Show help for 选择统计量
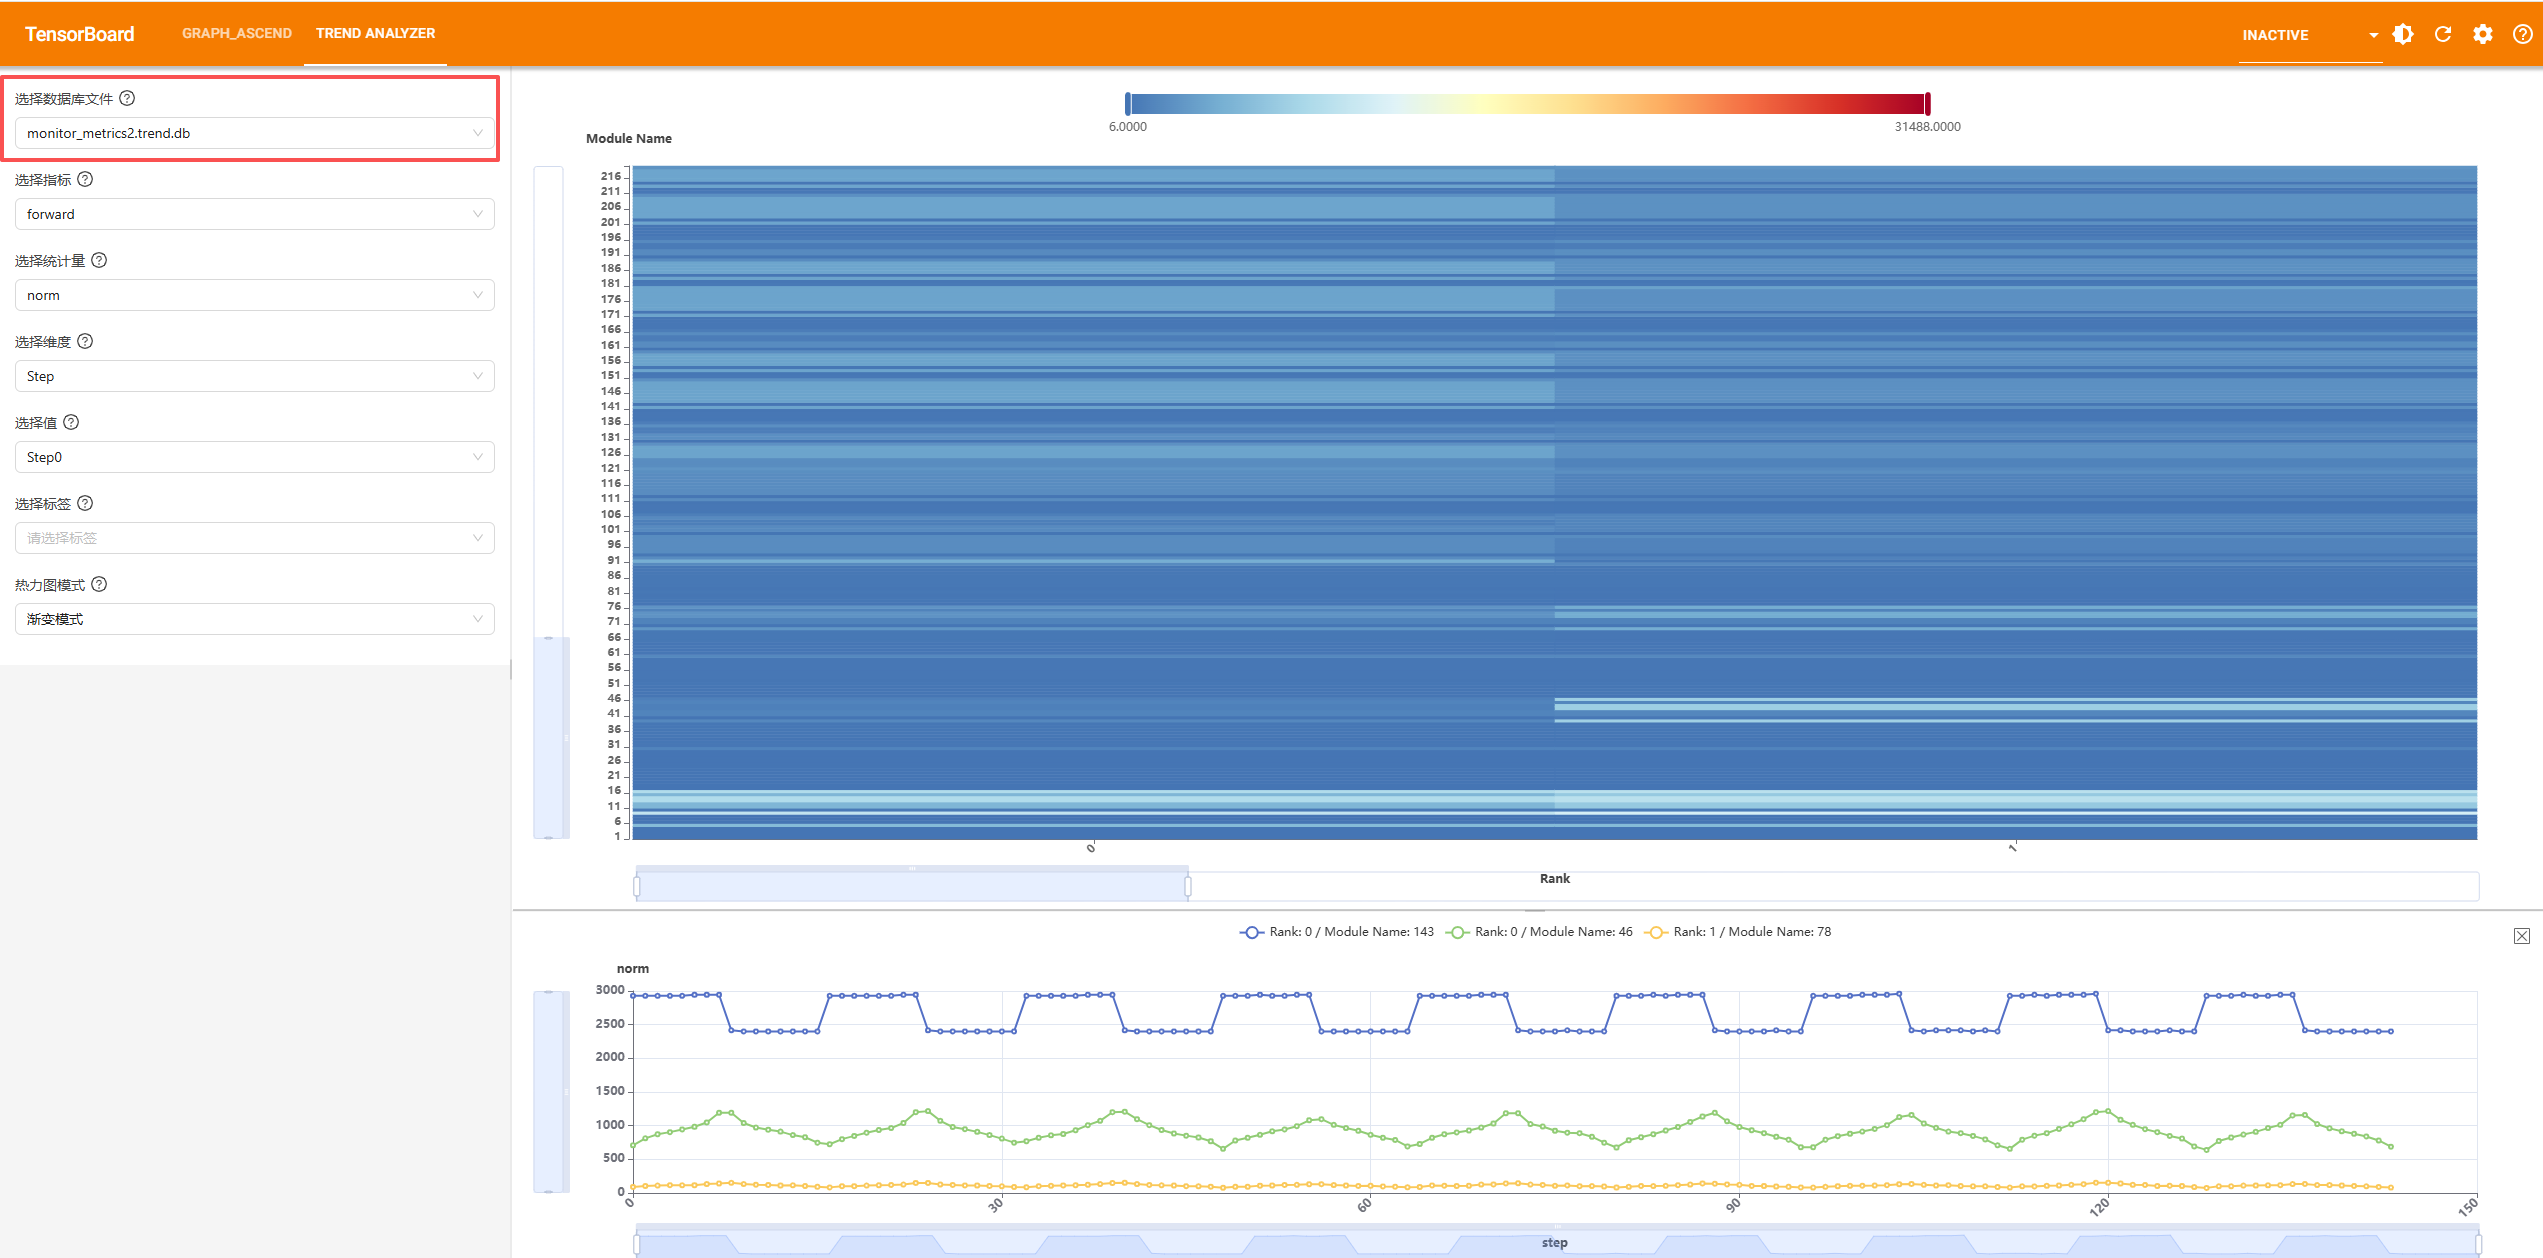 point(99,260)
